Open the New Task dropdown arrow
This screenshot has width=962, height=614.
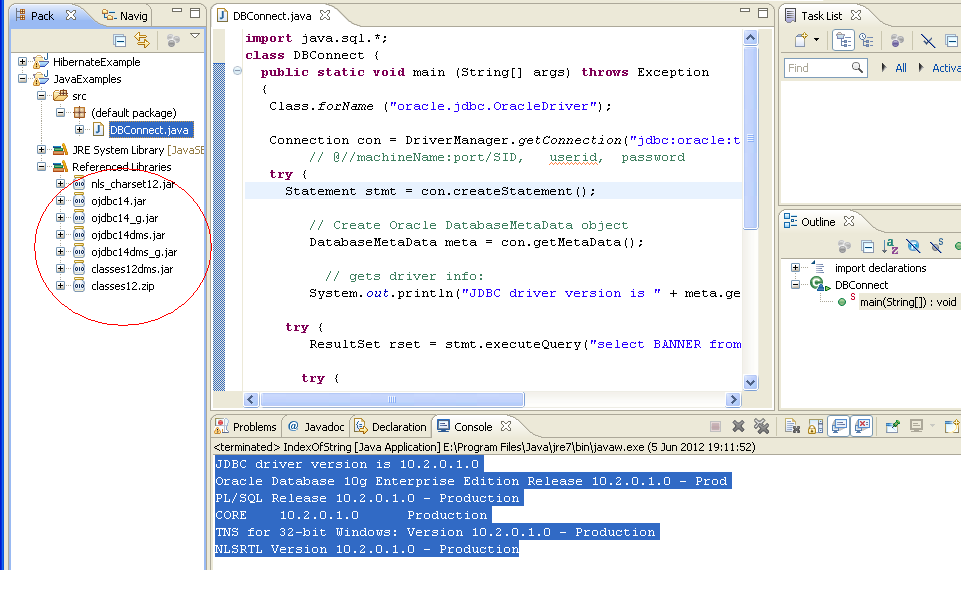coord(817,40)
